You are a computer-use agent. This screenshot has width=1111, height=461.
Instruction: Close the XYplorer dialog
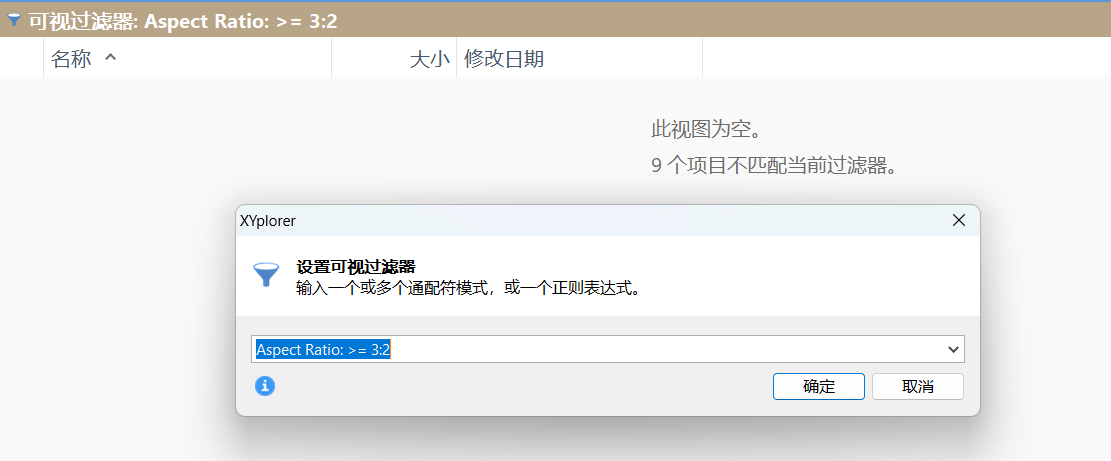tap(959, 220)
